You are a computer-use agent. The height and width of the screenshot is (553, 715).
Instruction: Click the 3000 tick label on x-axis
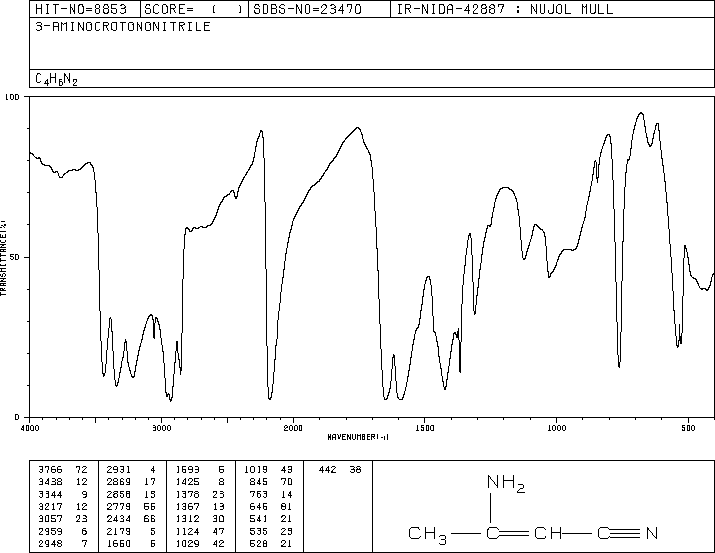tap(161, 428)
